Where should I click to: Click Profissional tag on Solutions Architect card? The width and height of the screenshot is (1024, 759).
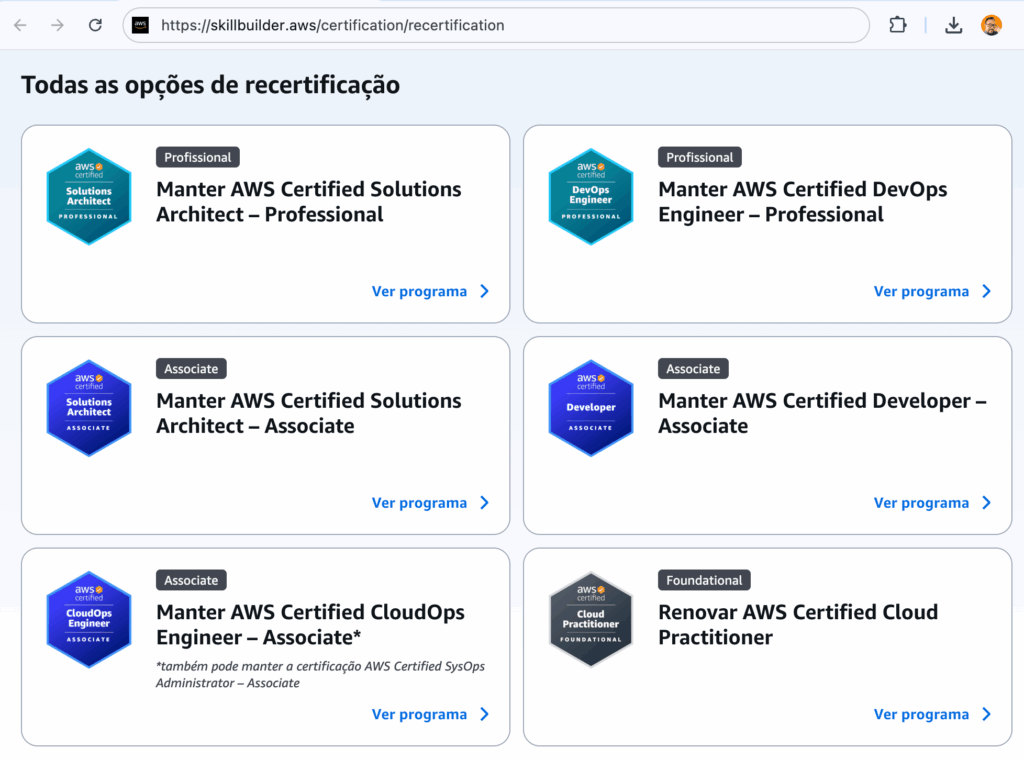pos(198,157)
